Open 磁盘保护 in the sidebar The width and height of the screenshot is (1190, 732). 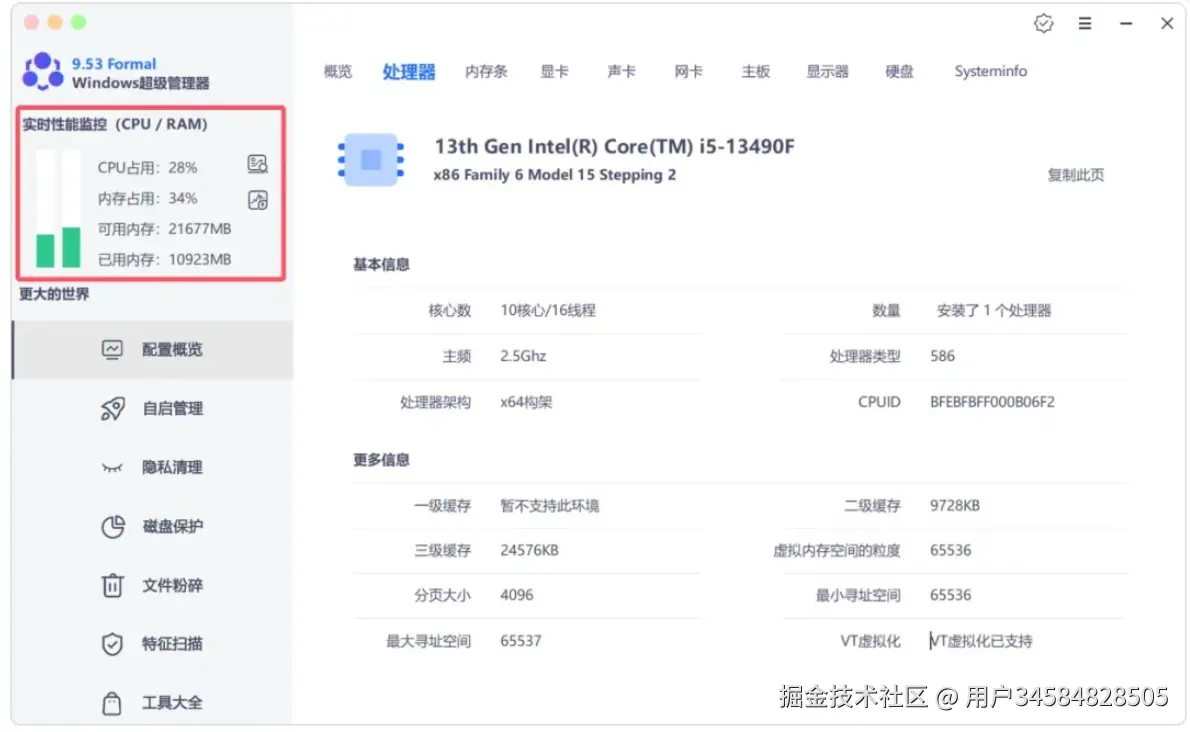[x=153, y=526]
